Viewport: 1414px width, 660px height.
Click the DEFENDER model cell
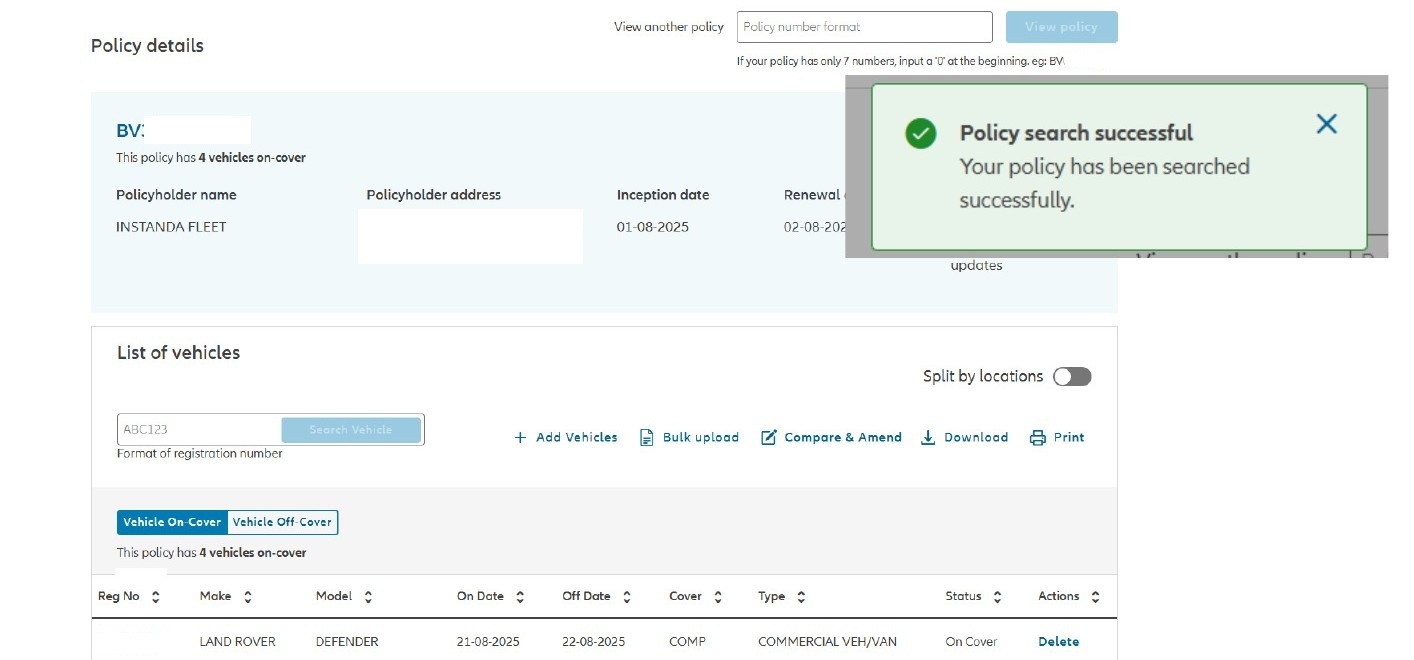point(347,642)
